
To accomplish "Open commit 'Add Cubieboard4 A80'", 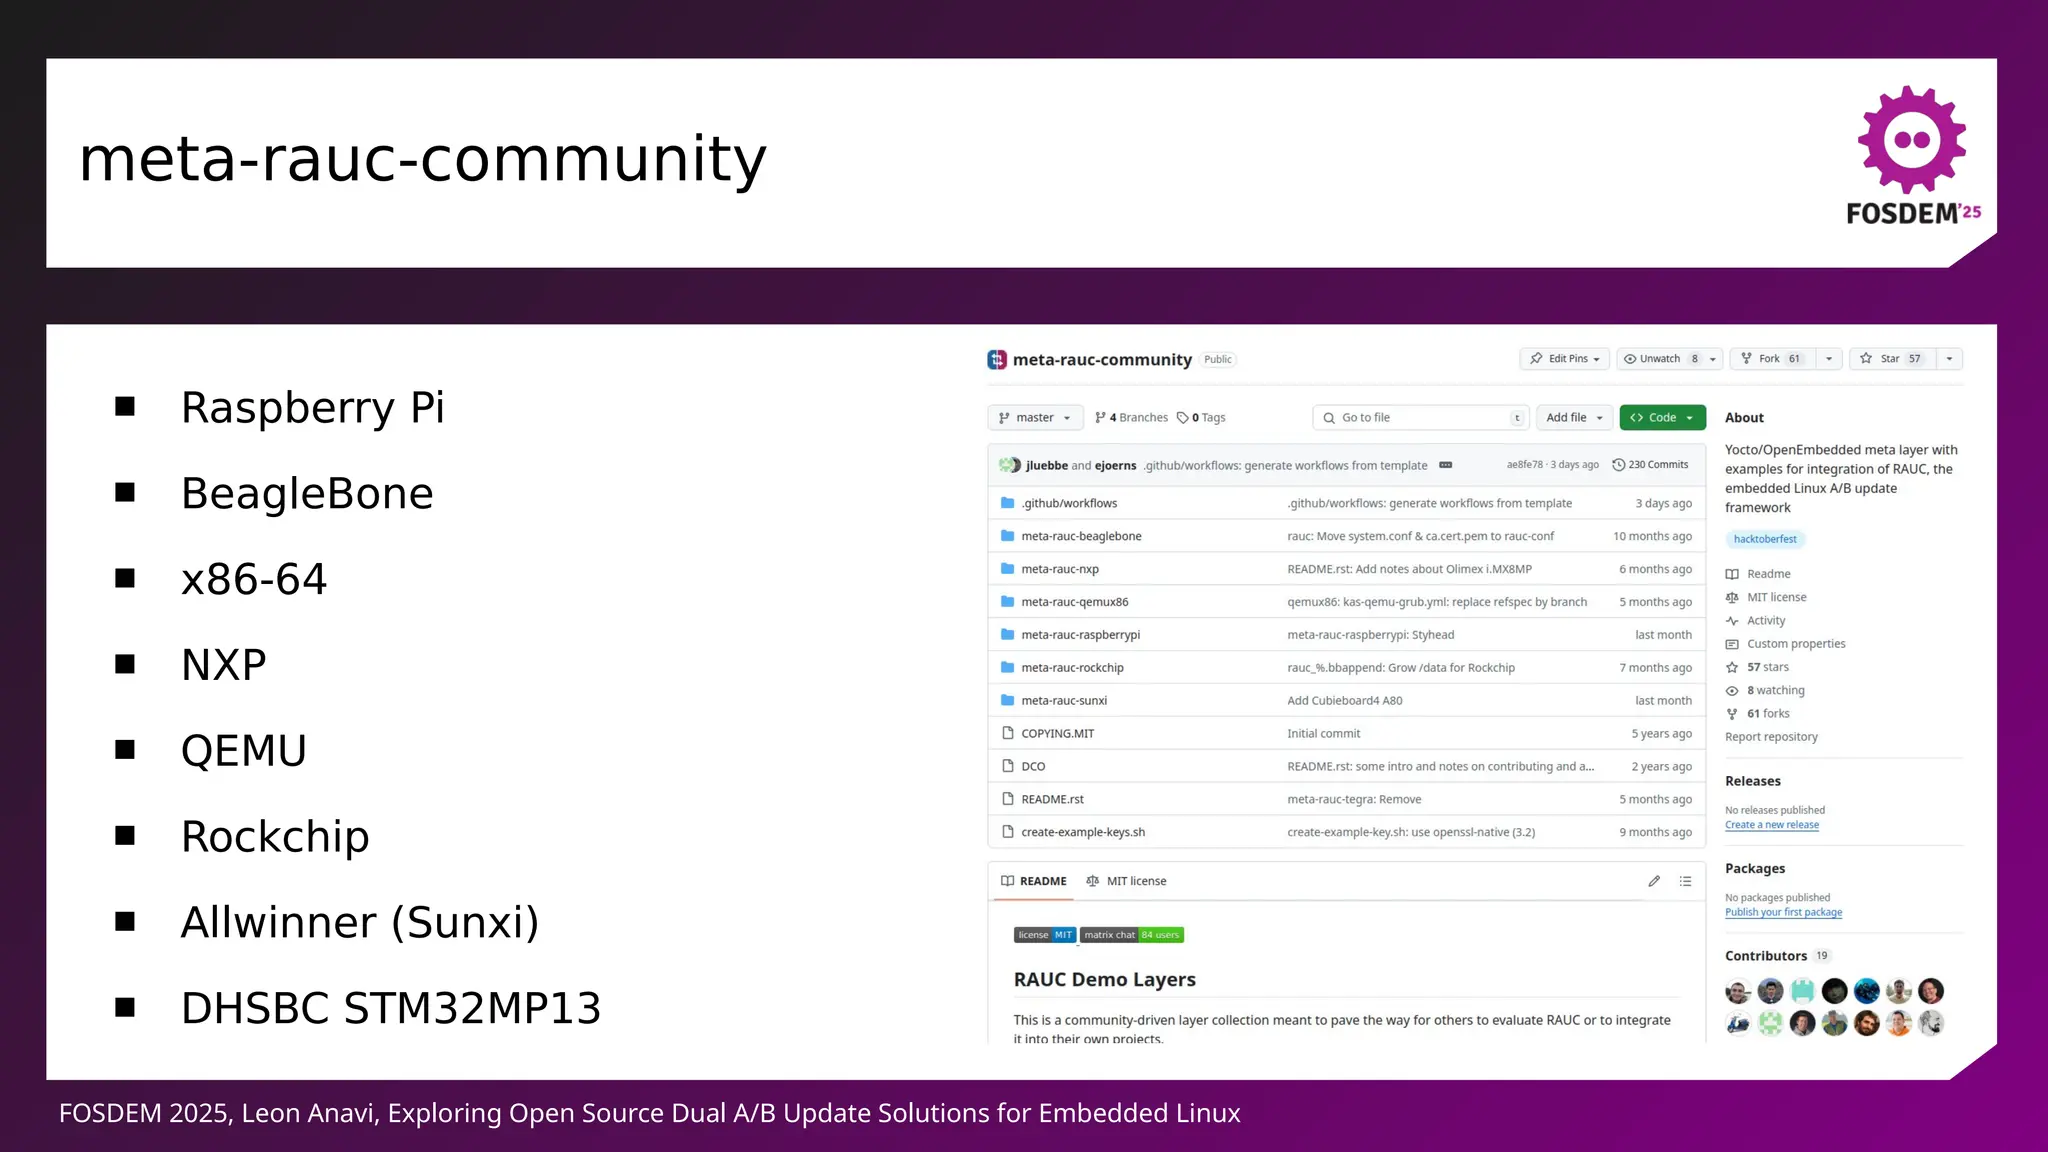I will [1344, 701].
